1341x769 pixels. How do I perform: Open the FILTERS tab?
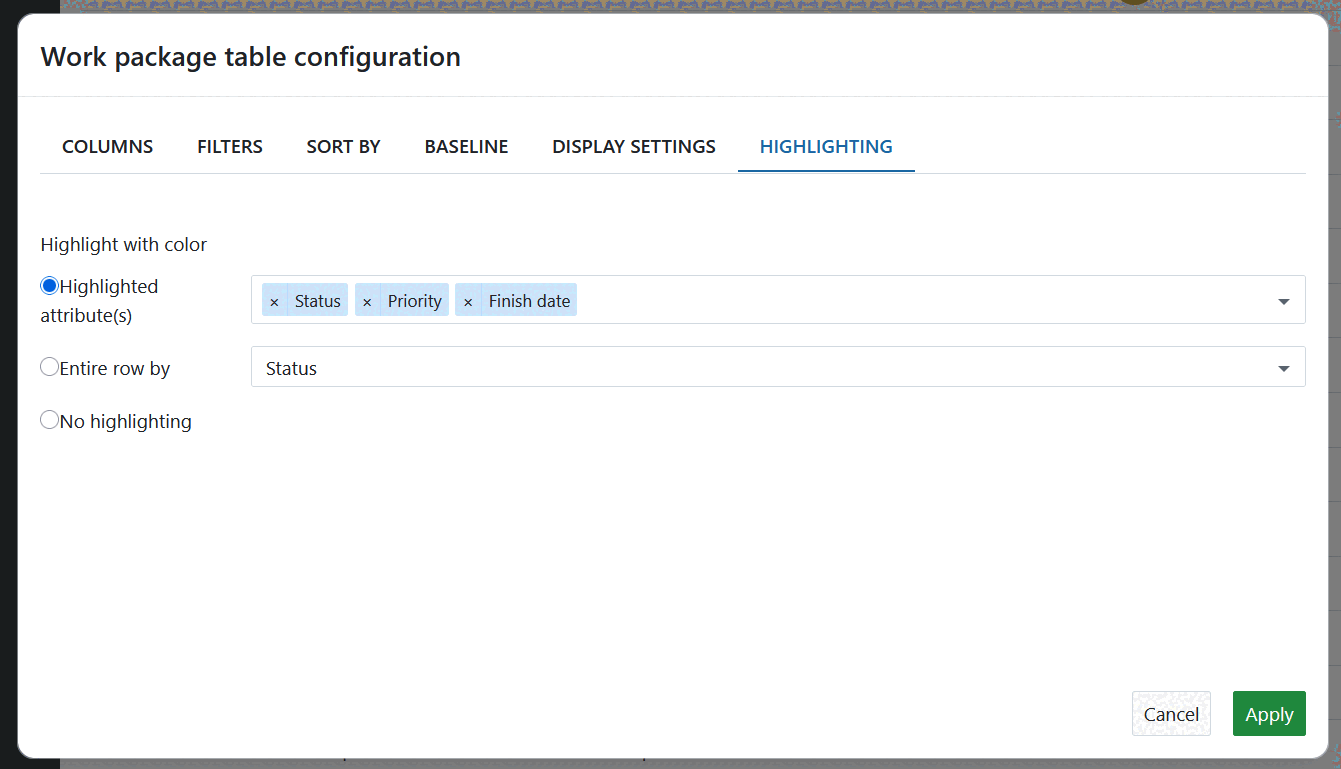[229, 146]
